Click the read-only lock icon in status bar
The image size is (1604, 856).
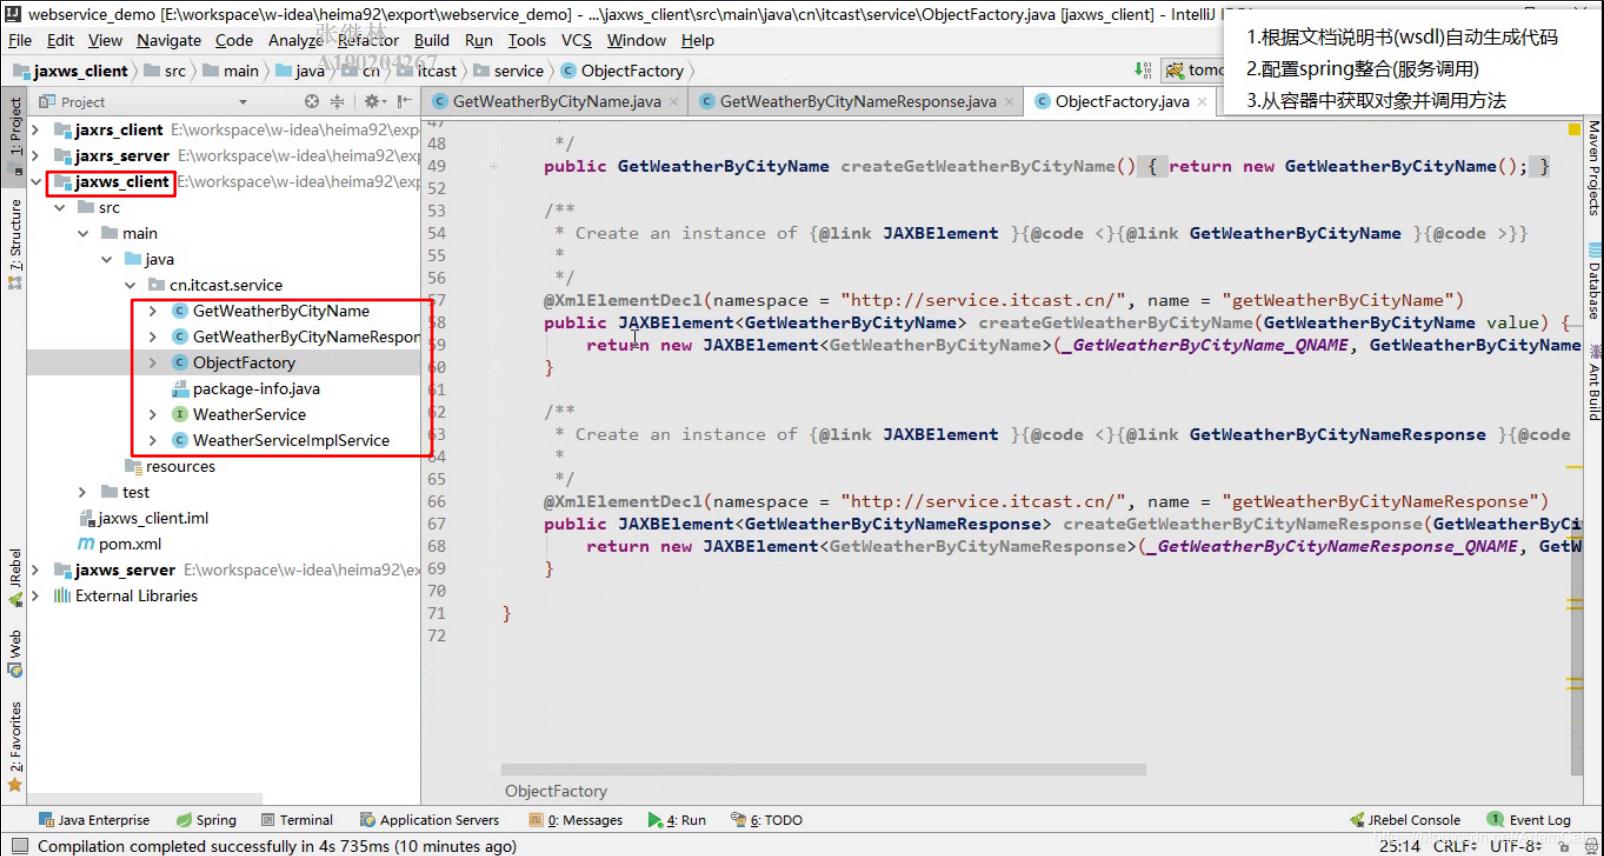click(1563, 846)
